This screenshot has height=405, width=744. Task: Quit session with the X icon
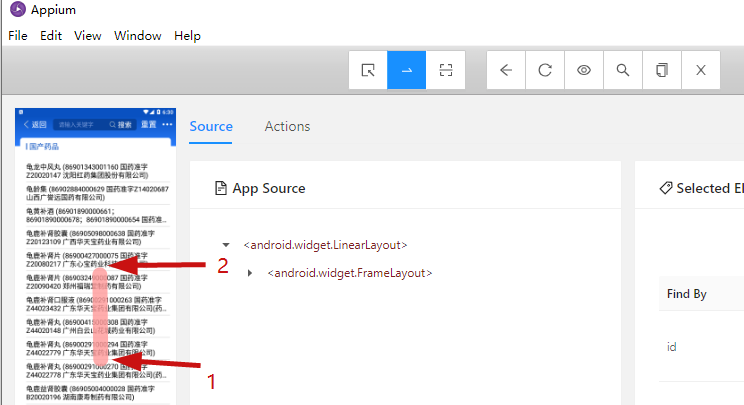click(701, 70)
